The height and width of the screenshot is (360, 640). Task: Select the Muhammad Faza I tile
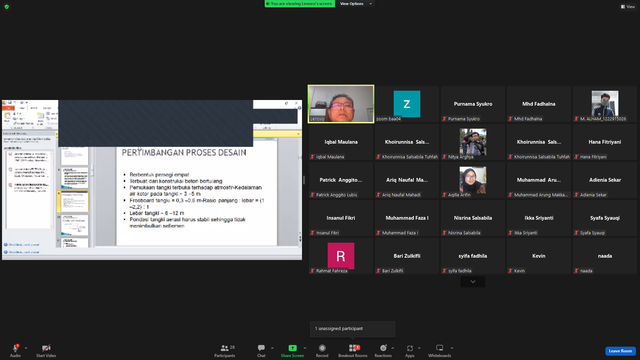tap(407, 218)
